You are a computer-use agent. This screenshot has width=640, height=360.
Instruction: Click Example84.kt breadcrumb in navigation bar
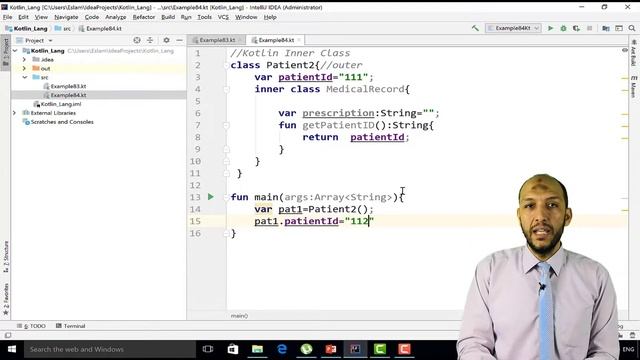point(100,29)
